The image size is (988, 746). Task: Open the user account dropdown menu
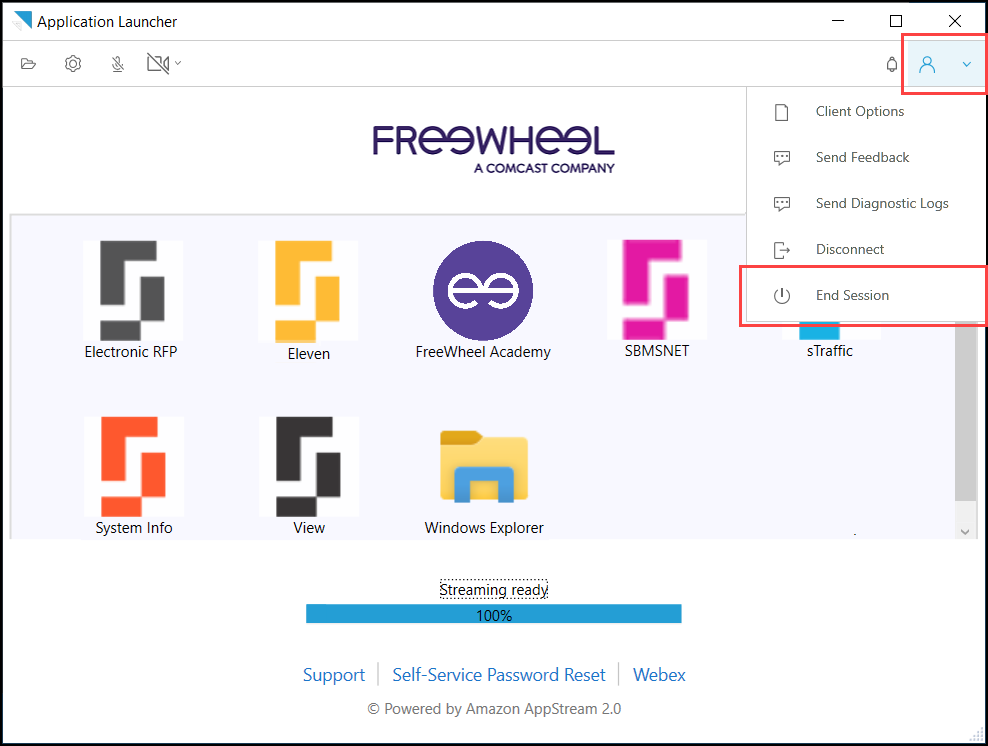point(943,64)
